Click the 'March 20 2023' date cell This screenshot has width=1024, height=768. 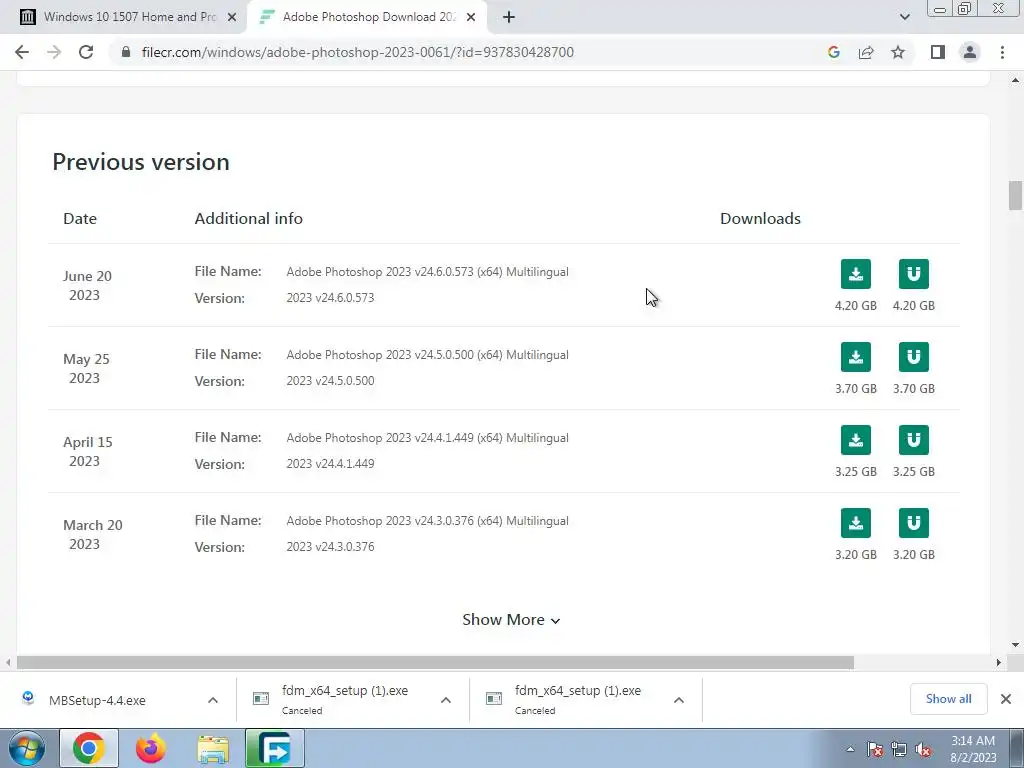coord(93,534)
